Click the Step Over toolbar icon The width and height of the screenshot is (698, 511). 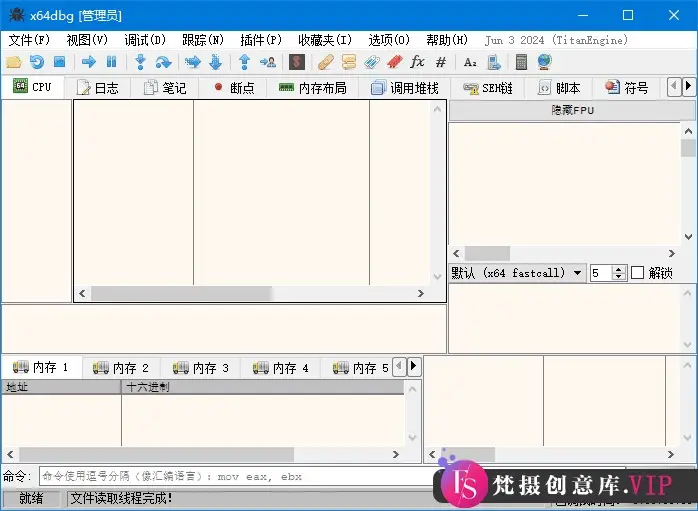point(163,62)
